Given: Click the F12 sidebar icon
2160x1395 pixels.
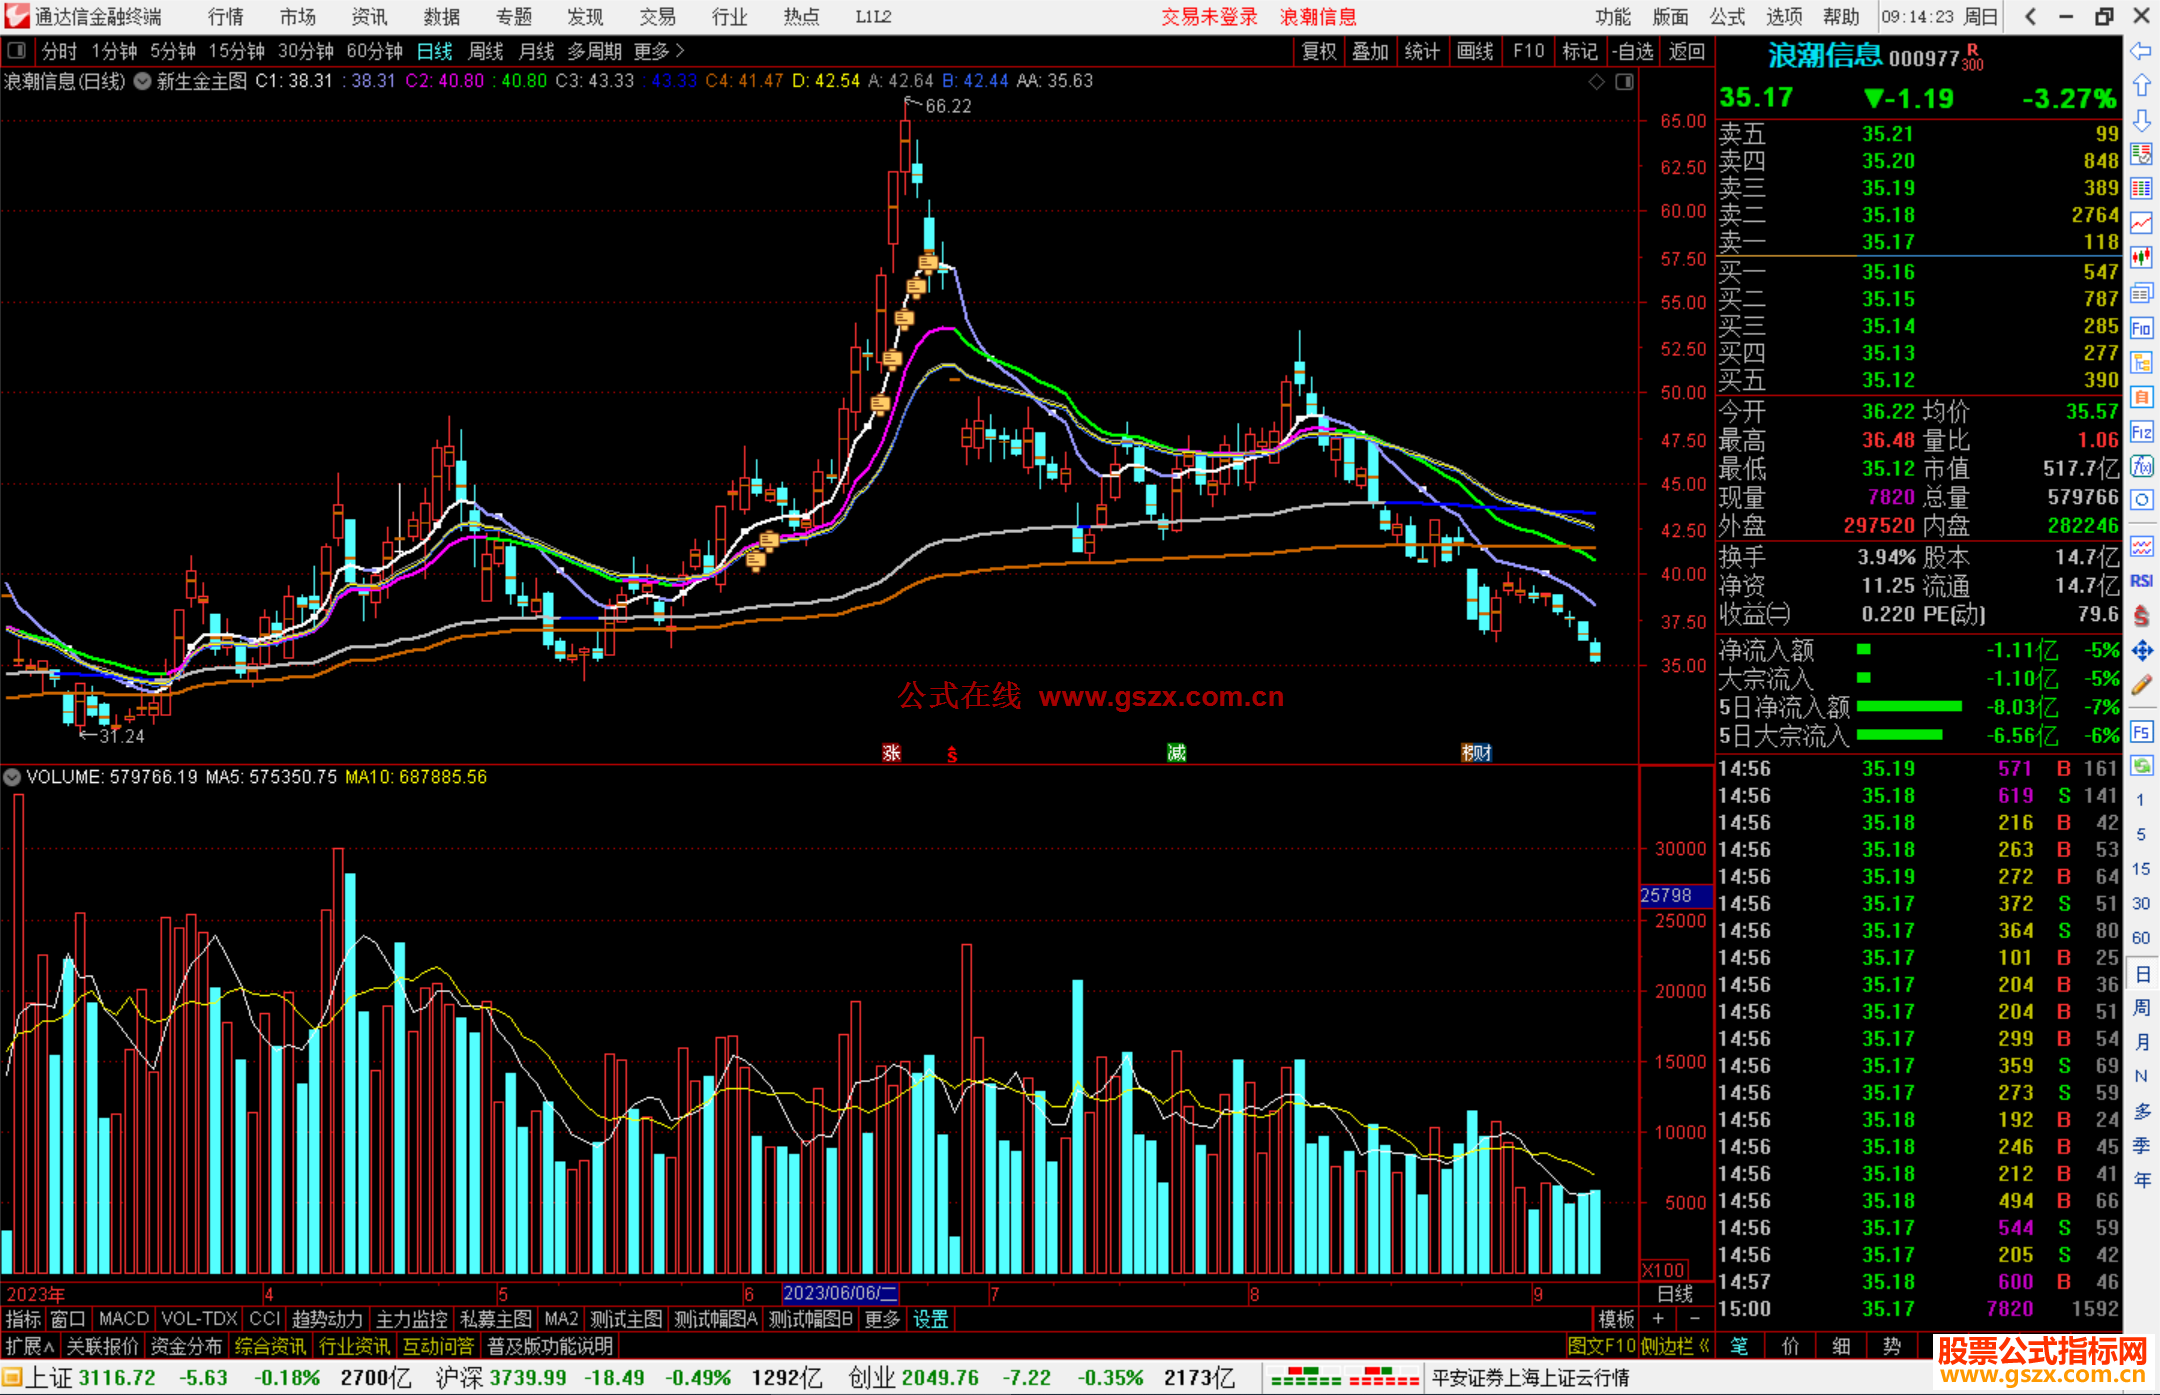Looking at the screenshot, I should [x=2141, y=433].
